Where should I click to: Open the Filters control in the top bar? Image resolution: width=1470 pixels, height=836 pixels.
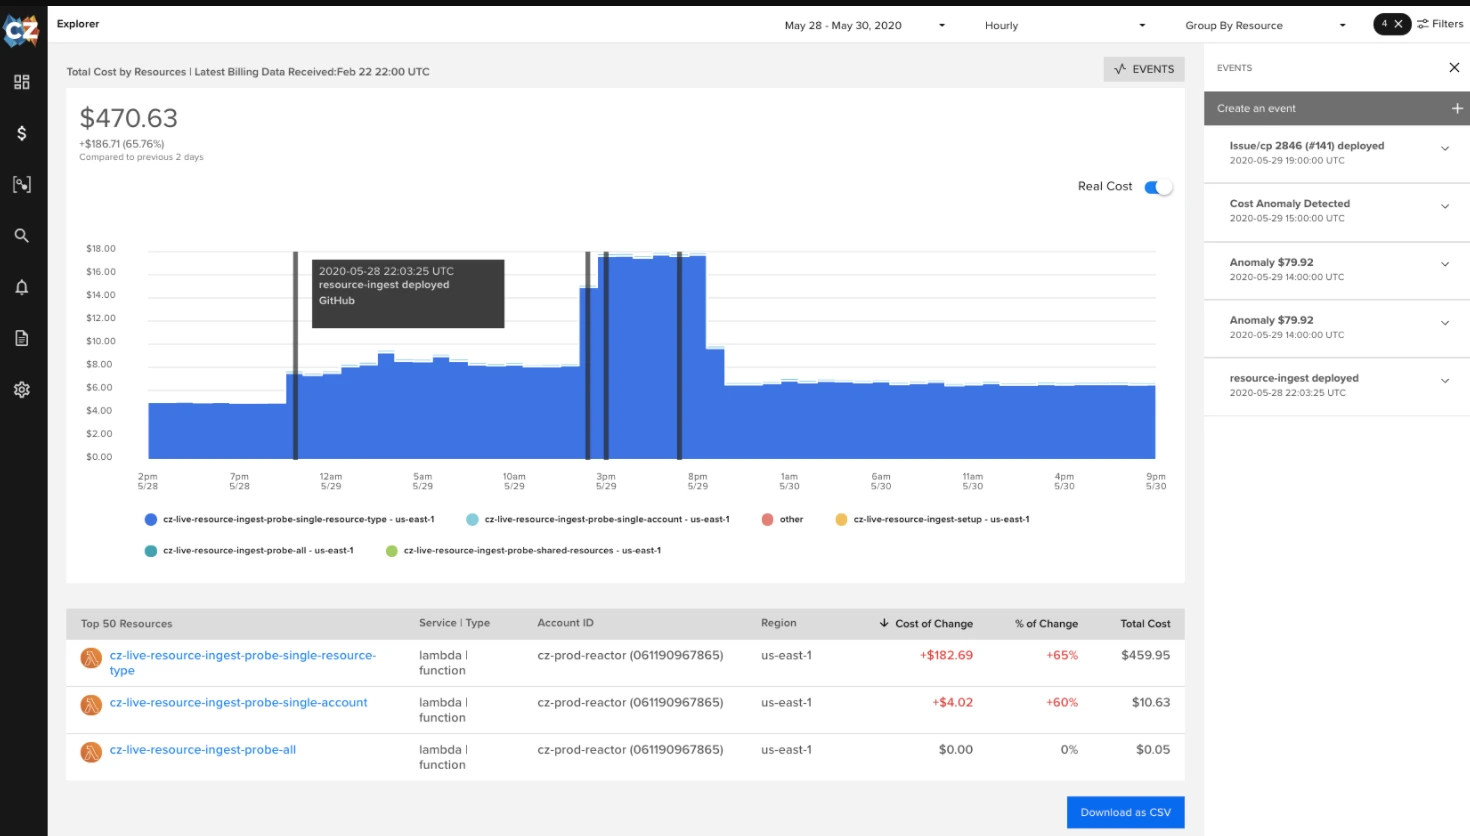[x=1440, y=24]
